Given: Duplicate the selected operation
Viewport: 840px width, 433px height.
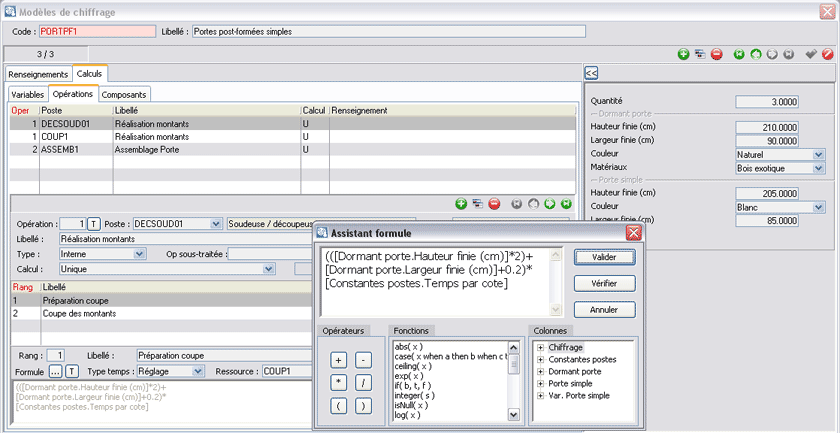Looking at the screenshot, I should (477, 204).
